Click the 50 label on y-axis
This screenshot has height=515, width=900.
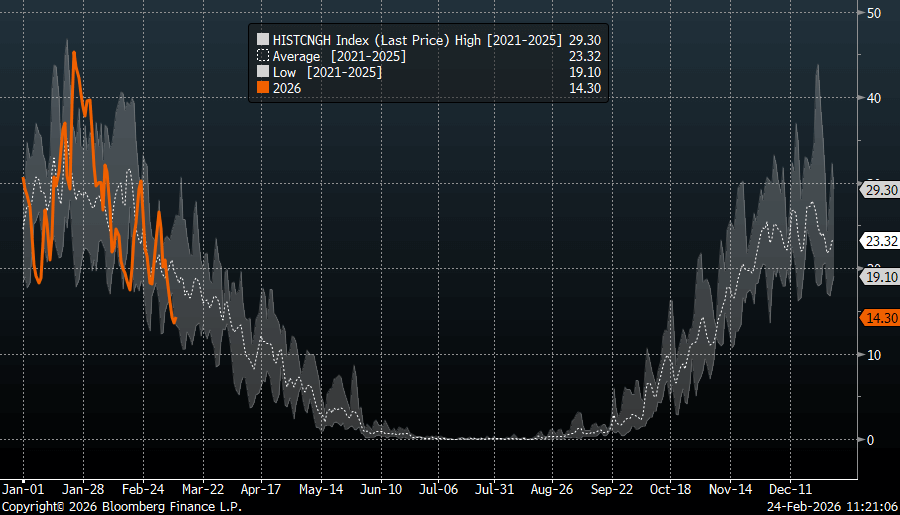(x=874, y=12)
